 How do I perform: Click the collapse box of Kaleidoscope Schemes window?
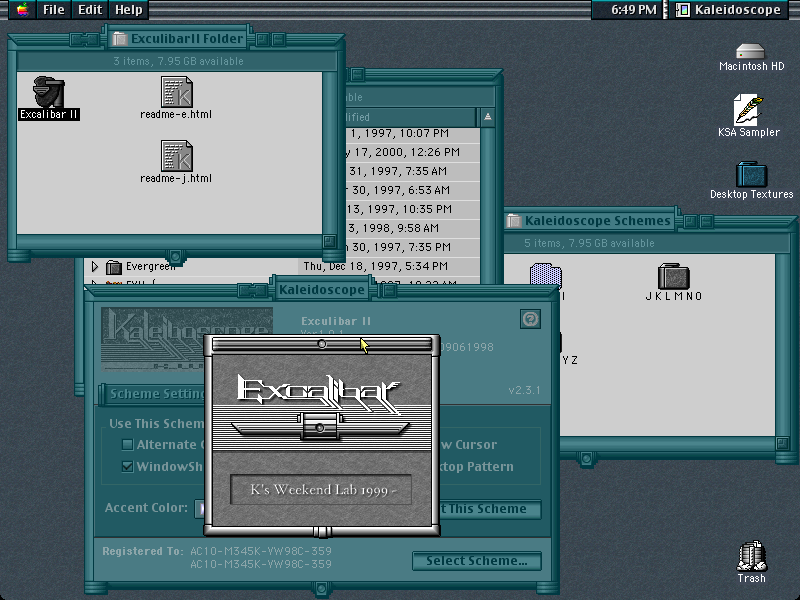click(707, 221)
